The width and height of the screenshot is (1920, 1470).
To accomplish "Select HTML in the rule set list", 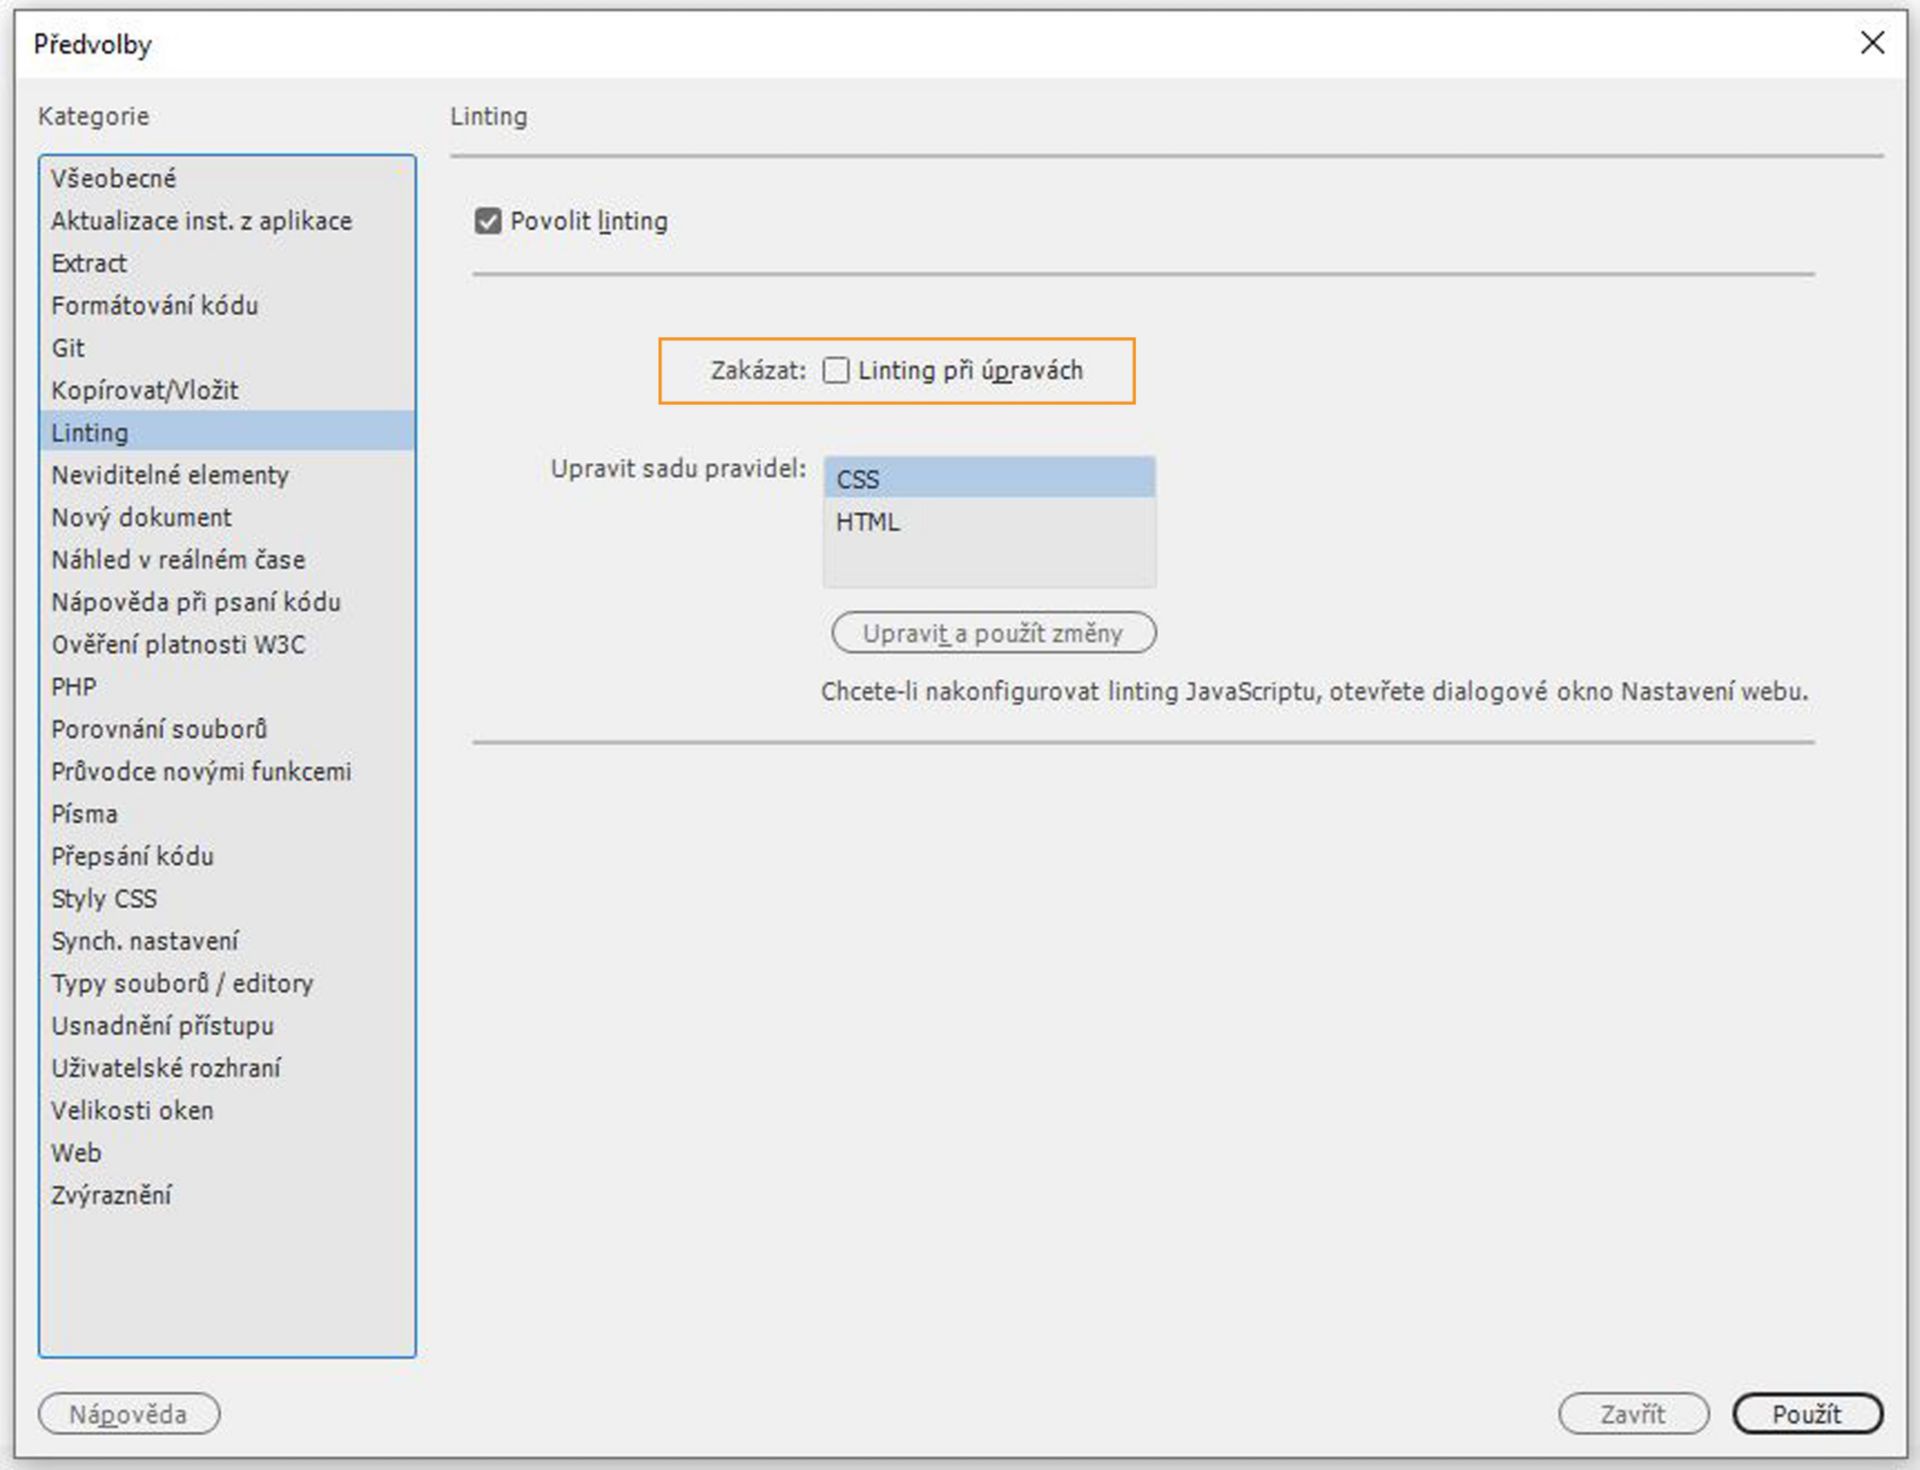I will pos(988,522).
